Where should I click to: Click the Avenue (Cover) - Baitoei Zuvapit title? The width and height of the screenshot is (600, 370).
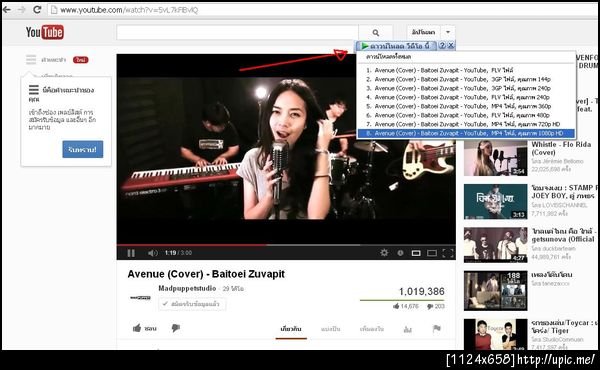206,274
